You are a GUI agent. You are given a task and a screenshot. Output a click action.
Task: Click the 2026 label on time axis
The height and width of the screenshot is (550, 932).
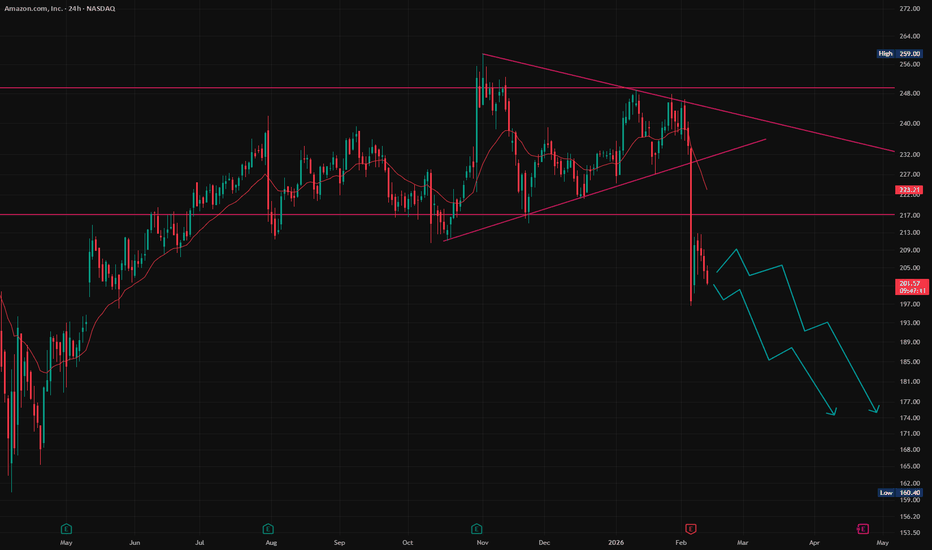pyautogui.click(x=616, y=542)
